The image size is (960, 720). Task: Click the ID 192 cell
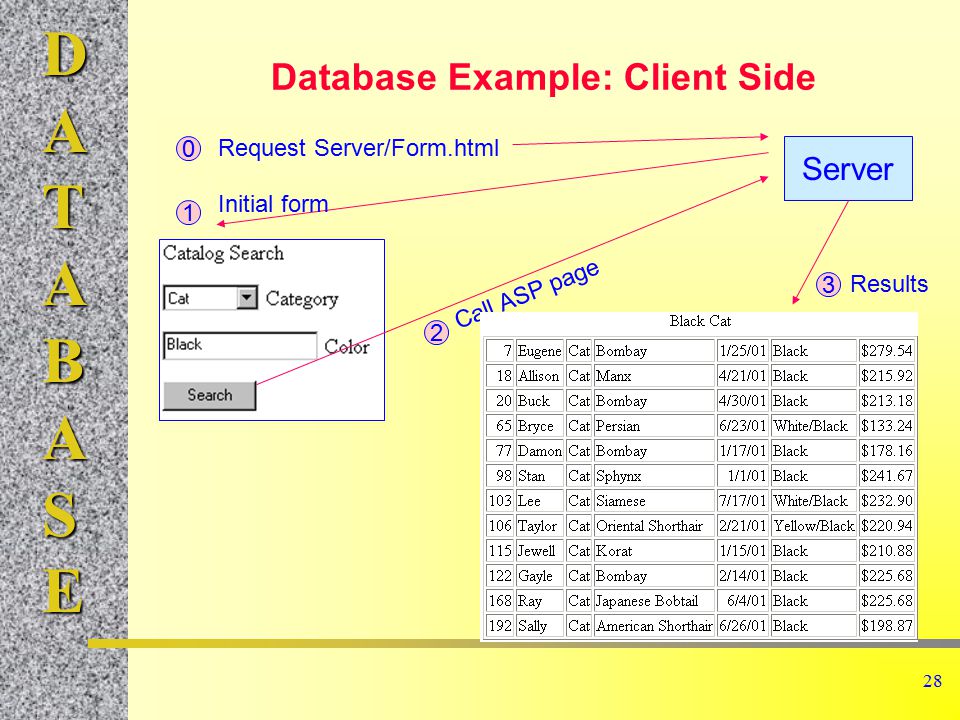pyautogui.click(x=500, y=626)
